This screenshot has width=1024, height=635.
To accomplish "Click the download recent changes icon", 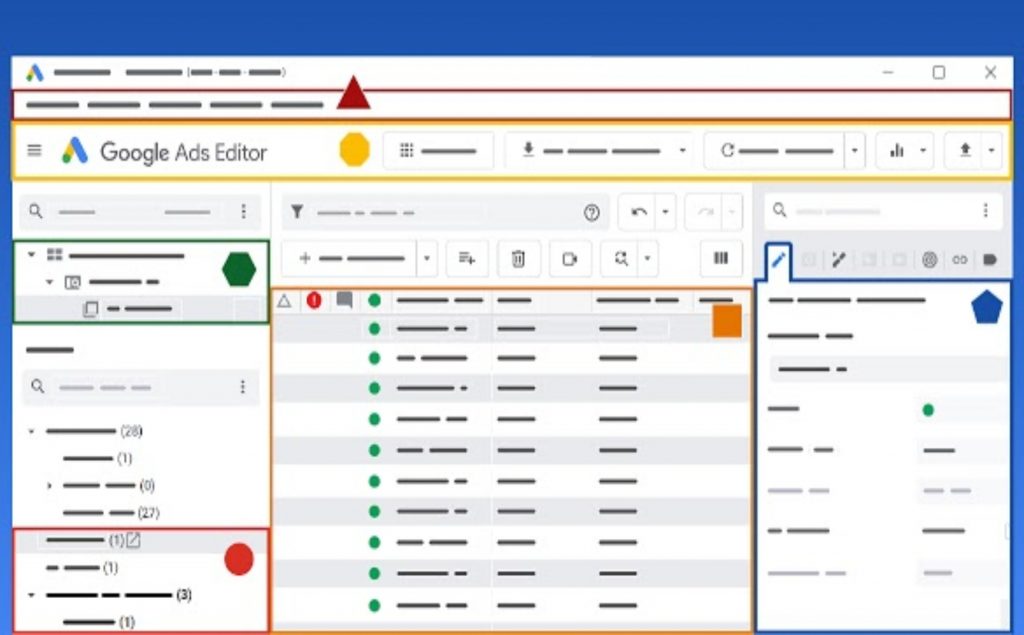I will (527, 150).
